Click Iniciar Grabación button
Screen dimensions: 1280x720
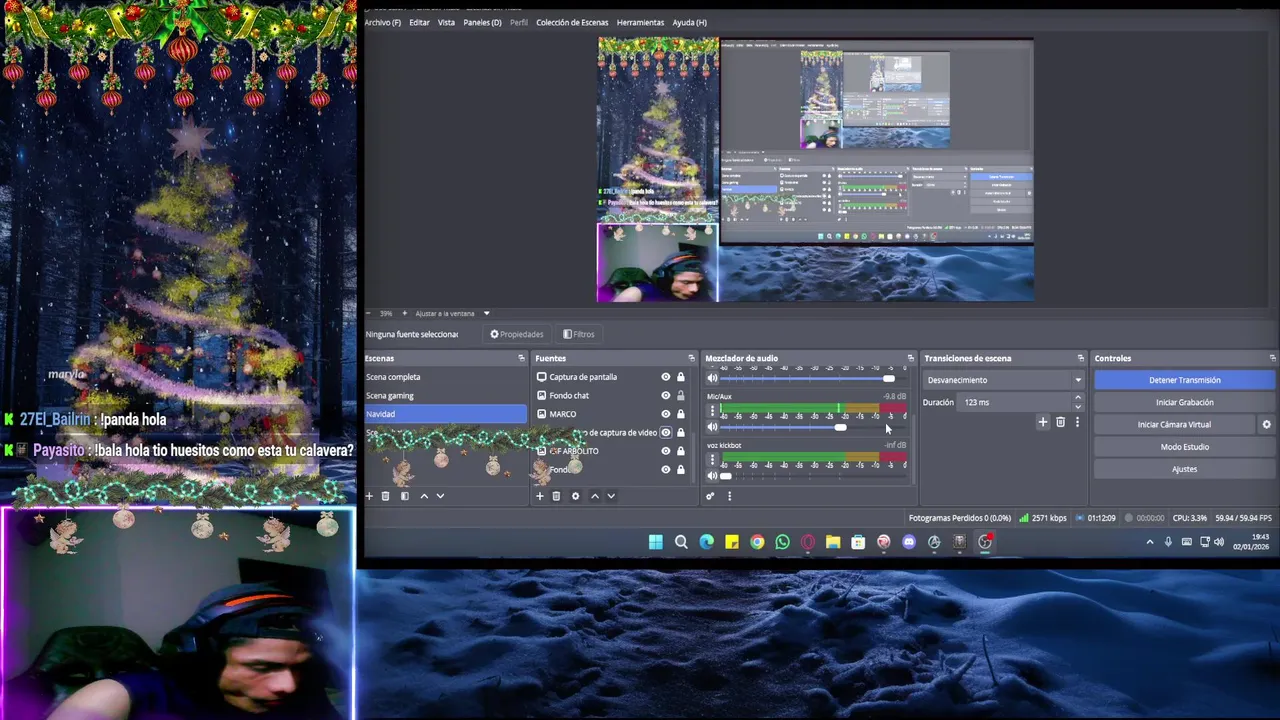(1185, 402)
